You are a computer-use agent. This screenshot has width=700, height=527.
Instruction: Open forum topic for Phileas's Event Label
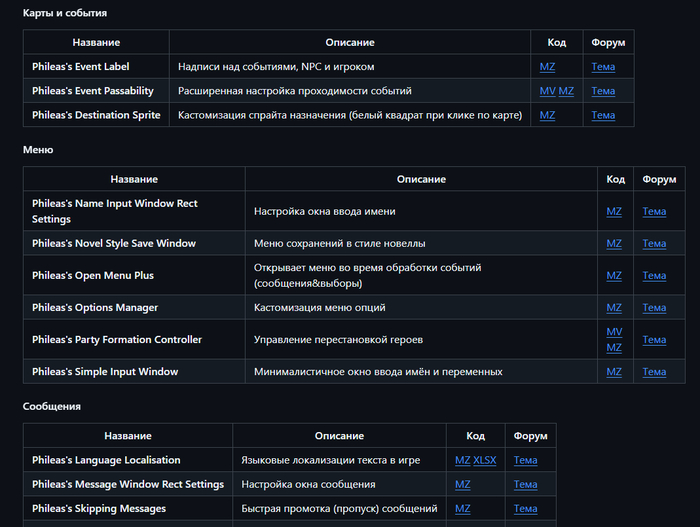(x=603, y=67)
